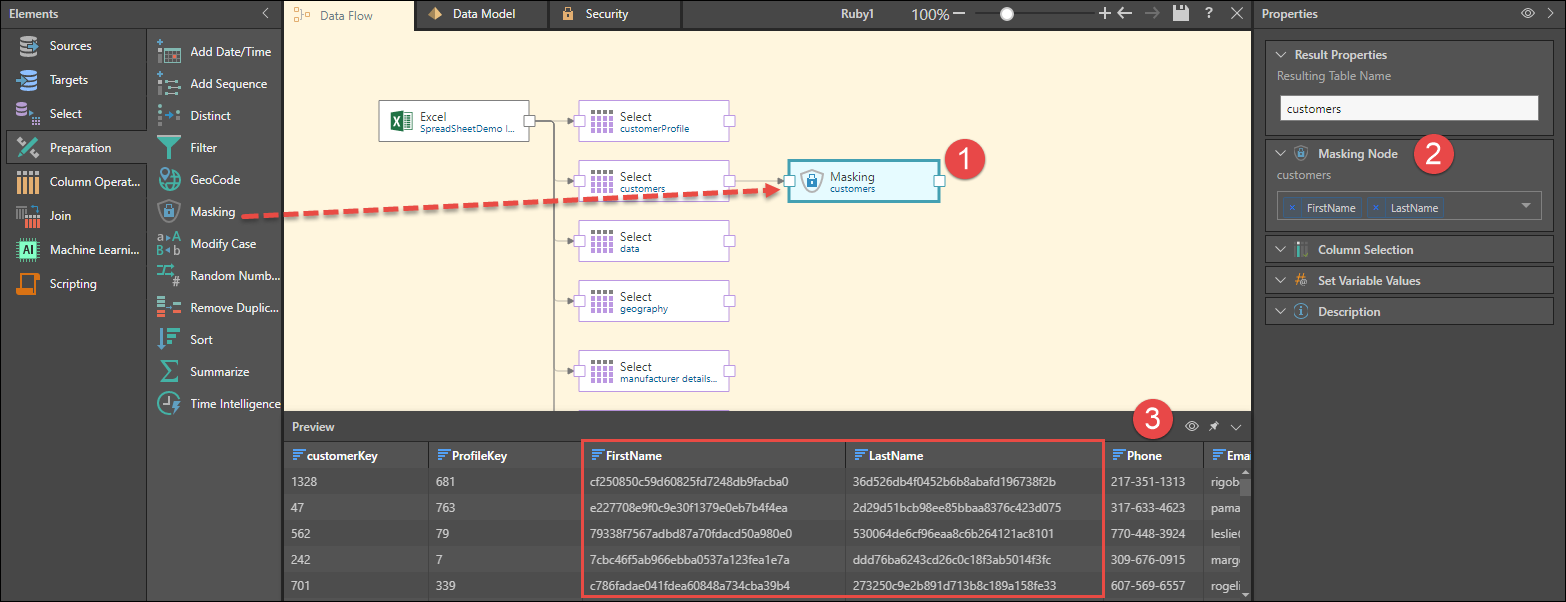Pin the Preview panel
The height and width of the screenshot is (602, 1566).
click(x=1214, y=427)
